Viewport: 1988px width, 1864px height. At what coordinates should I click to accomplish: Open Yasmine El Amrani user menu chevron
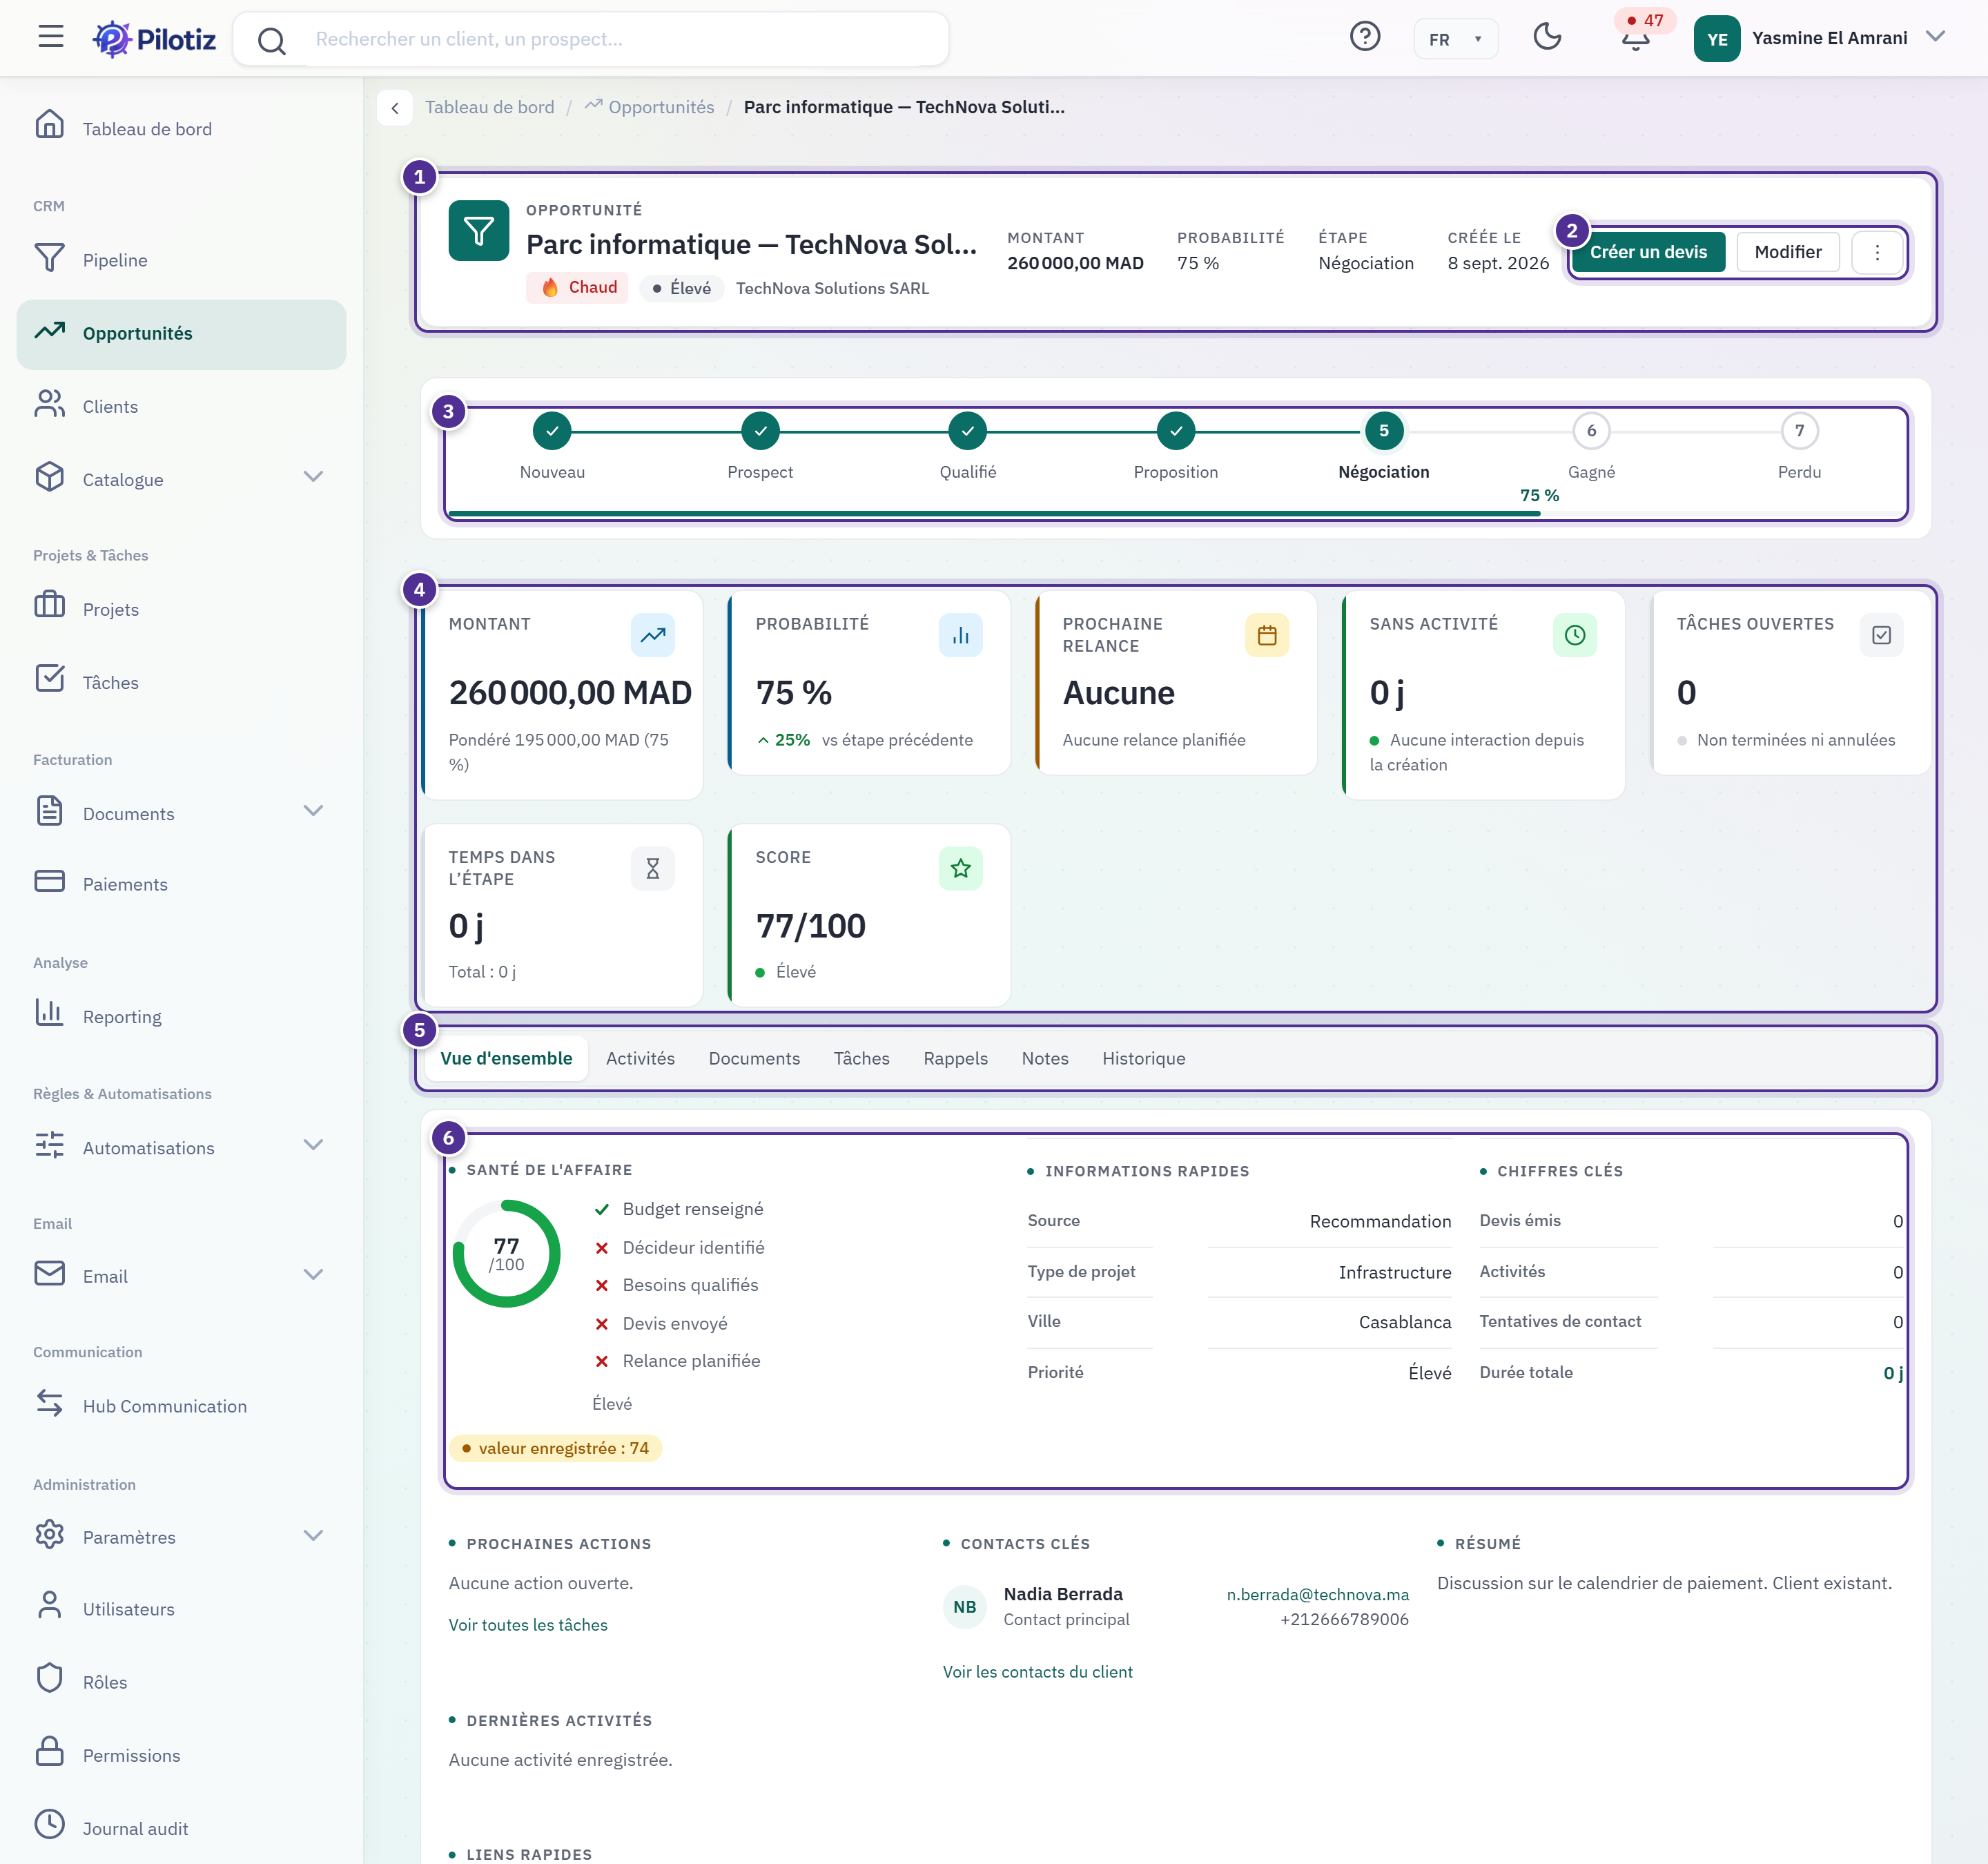pos(1936,37)
